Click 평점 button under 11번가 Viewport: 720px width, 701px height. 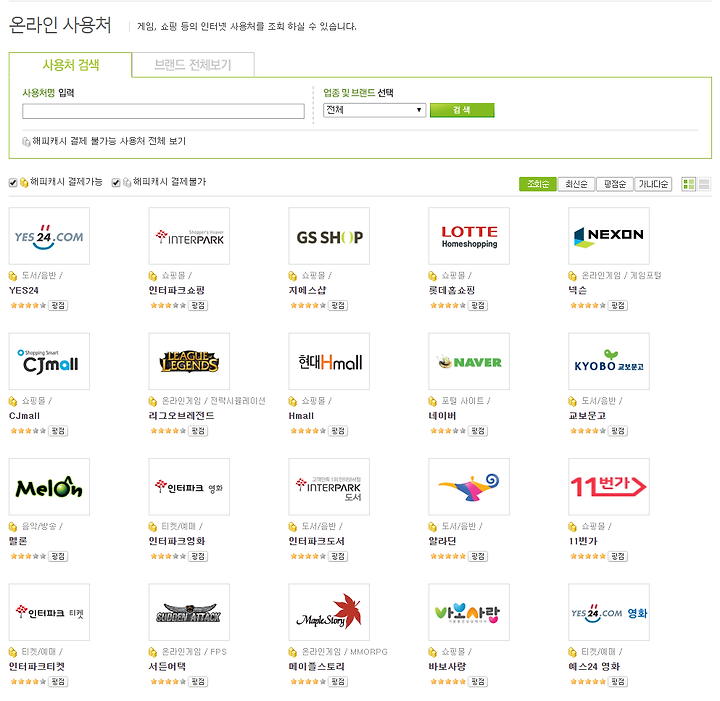[618, 556]
